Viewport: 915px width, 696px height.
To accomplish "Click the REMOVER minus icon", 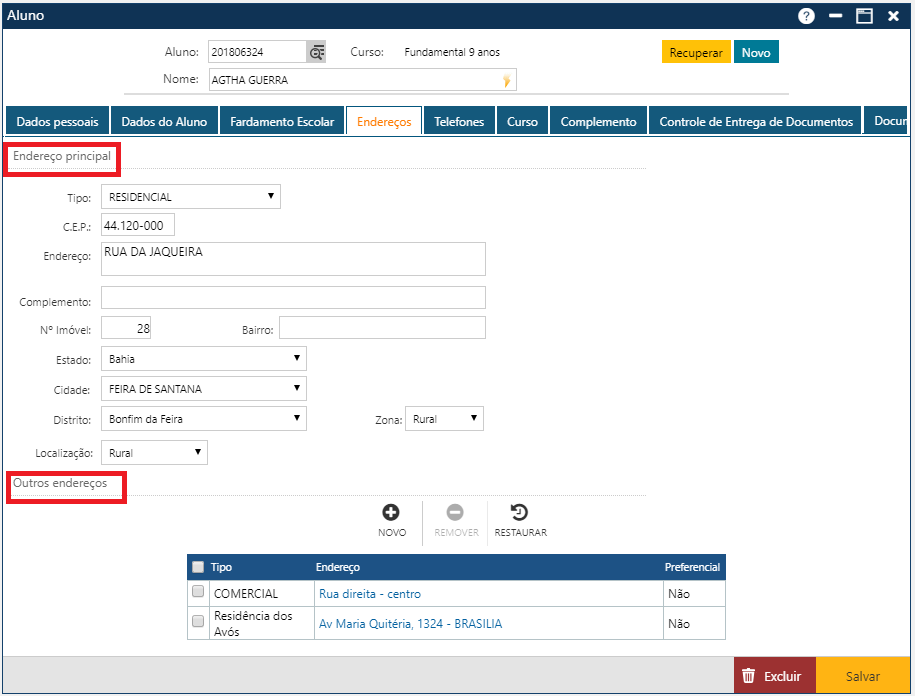I will point(455,513).
